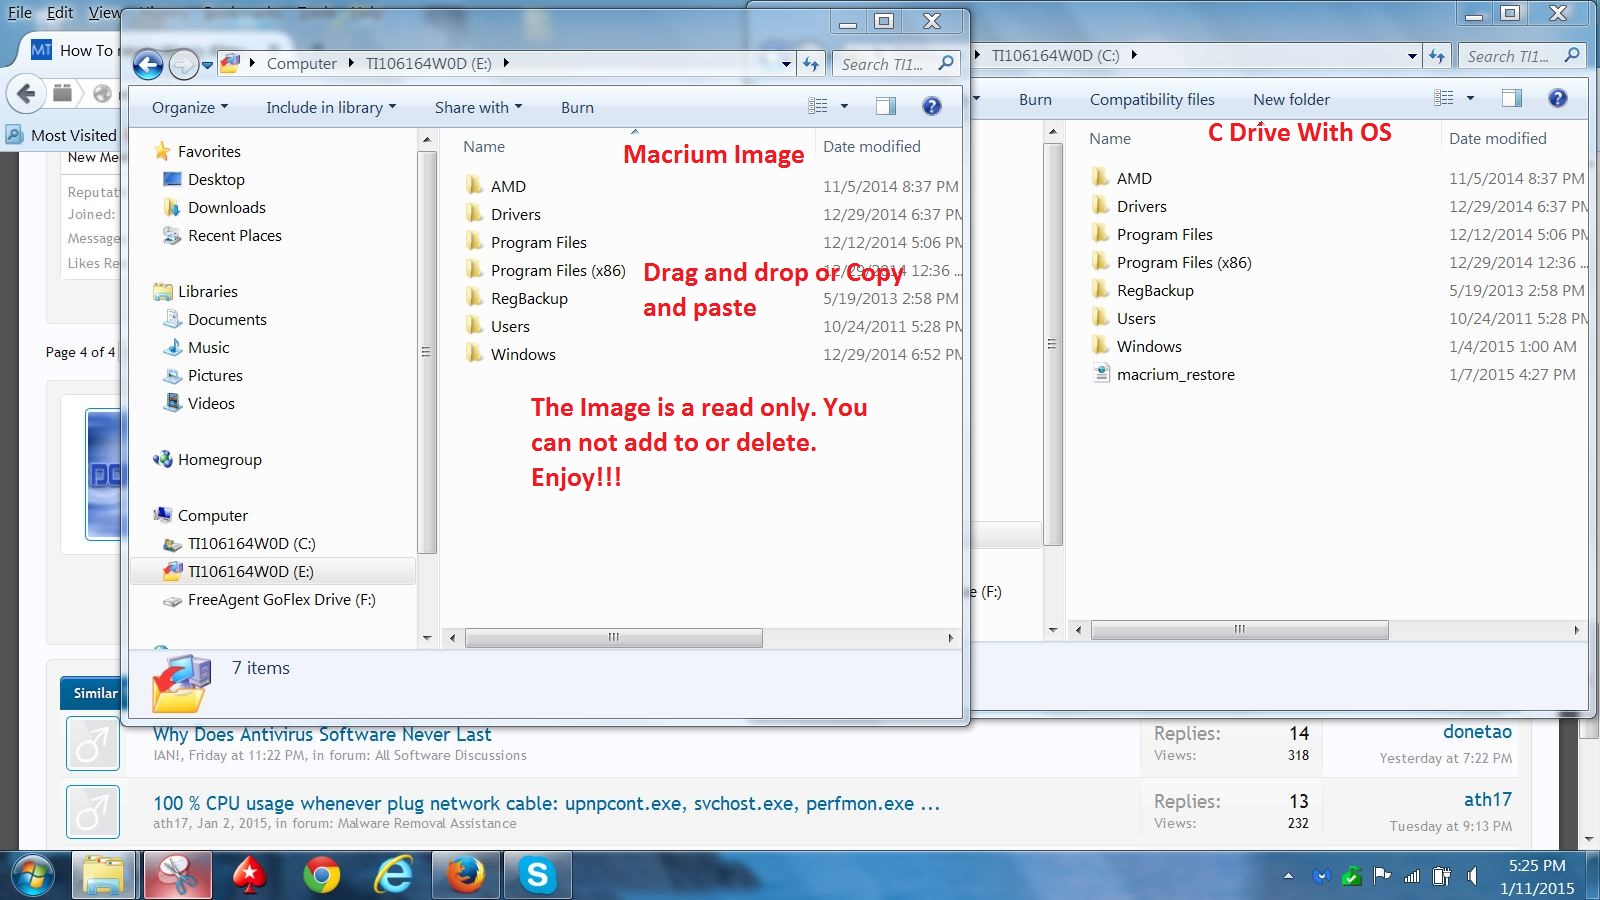Open recent pages arrow beside Explorer Forward button
Viewport: 1600px width, 900px height.
(208, 65)
